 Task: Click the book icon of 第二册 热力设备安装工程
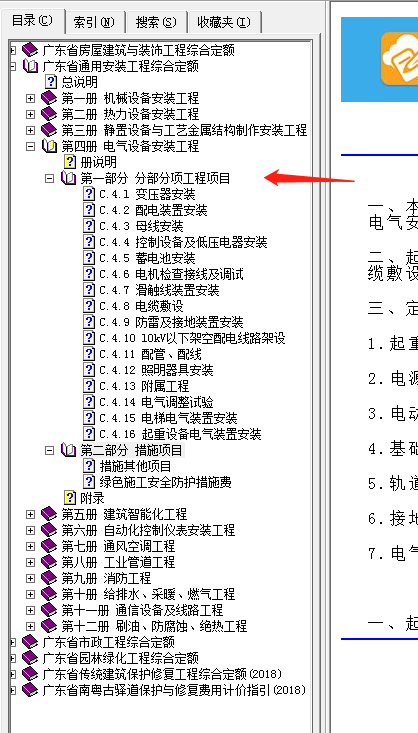[x=49, y=114]
